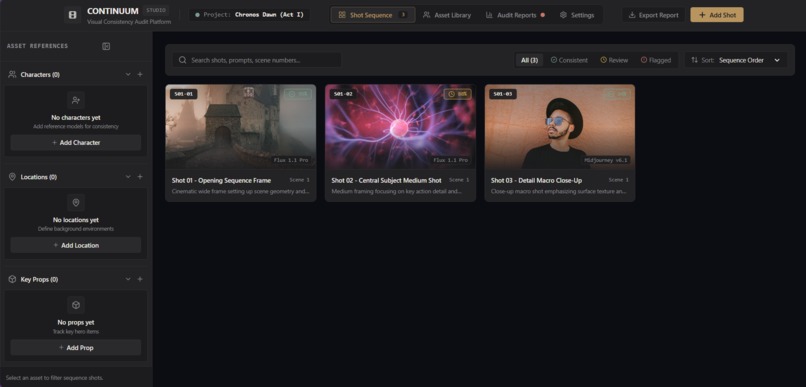Image resolution: width=806 pixels, height=387 pixels.
Task: Click the 'No props yet' text
Action: 76,322
